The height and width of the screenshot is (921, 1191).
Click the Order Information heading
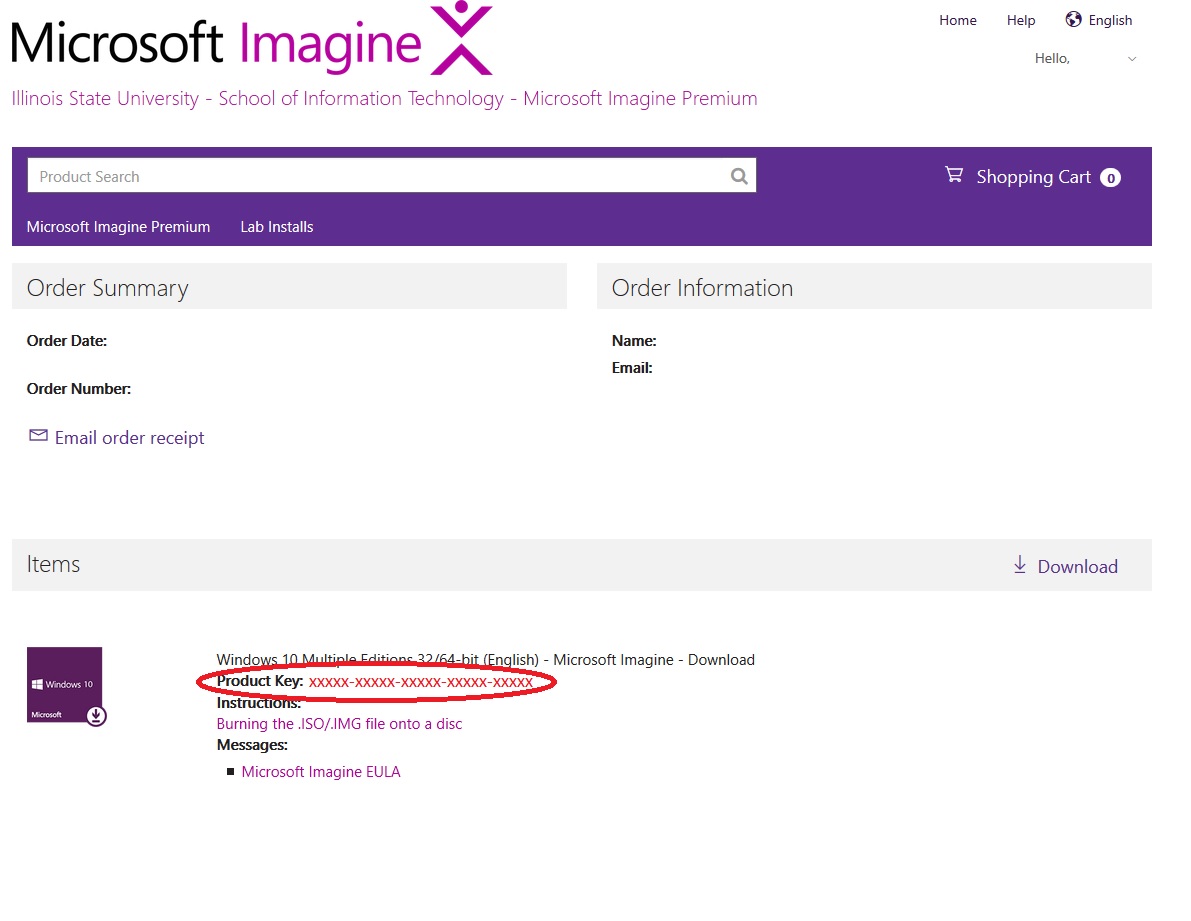point(702,288)
